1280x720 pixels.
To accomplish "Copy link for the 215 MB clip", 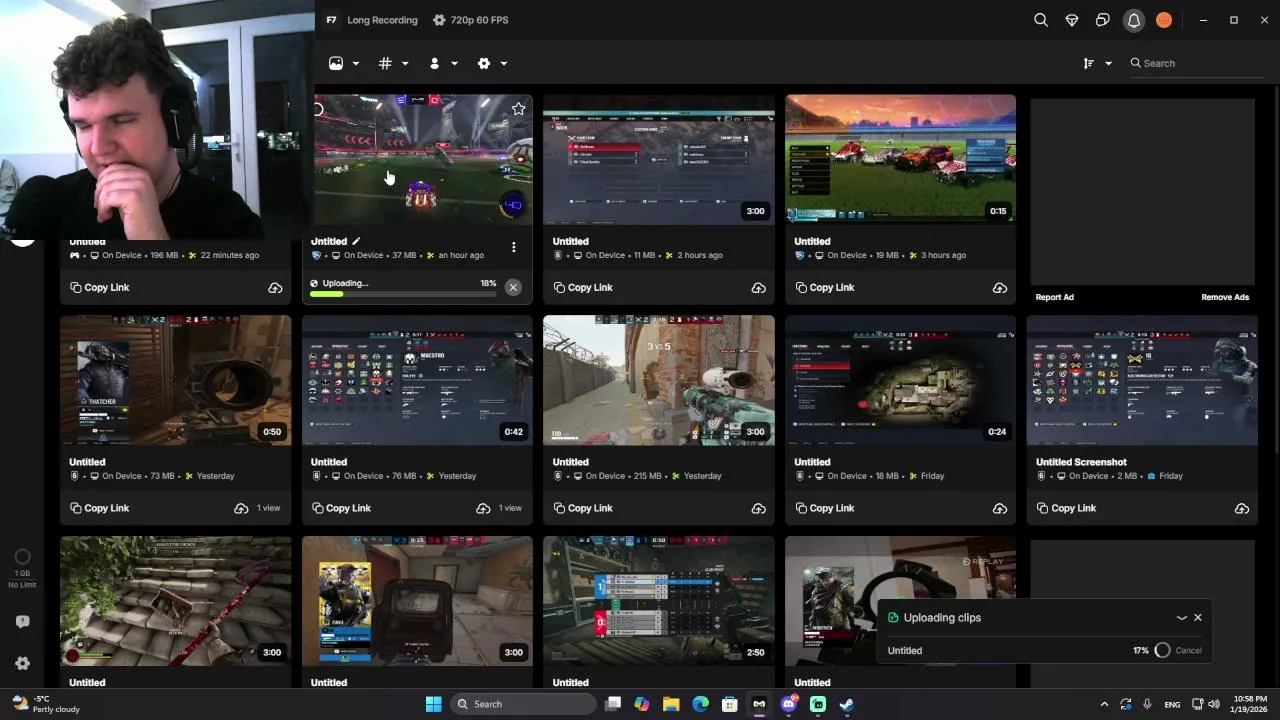I will pyautogui.click(x=583, y=508).
